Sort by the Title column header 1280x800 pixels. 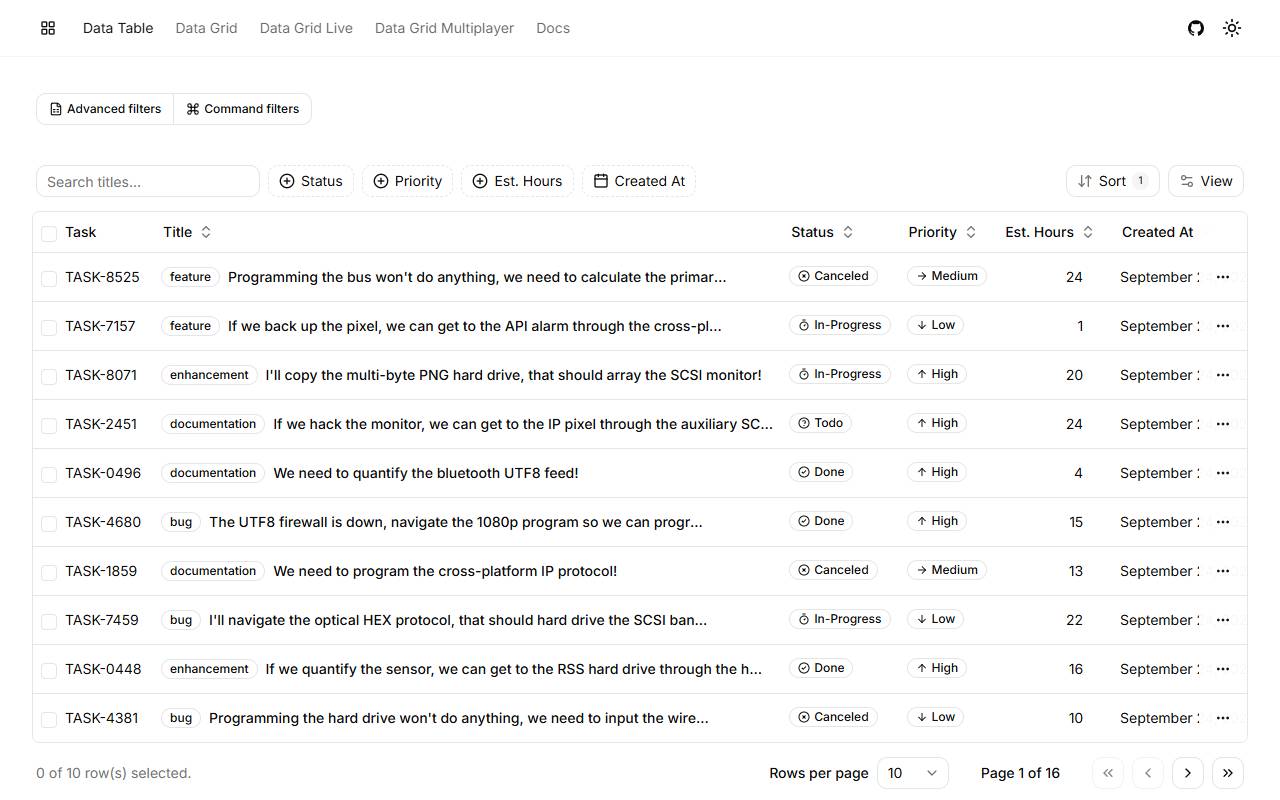(x=187, y=232)
